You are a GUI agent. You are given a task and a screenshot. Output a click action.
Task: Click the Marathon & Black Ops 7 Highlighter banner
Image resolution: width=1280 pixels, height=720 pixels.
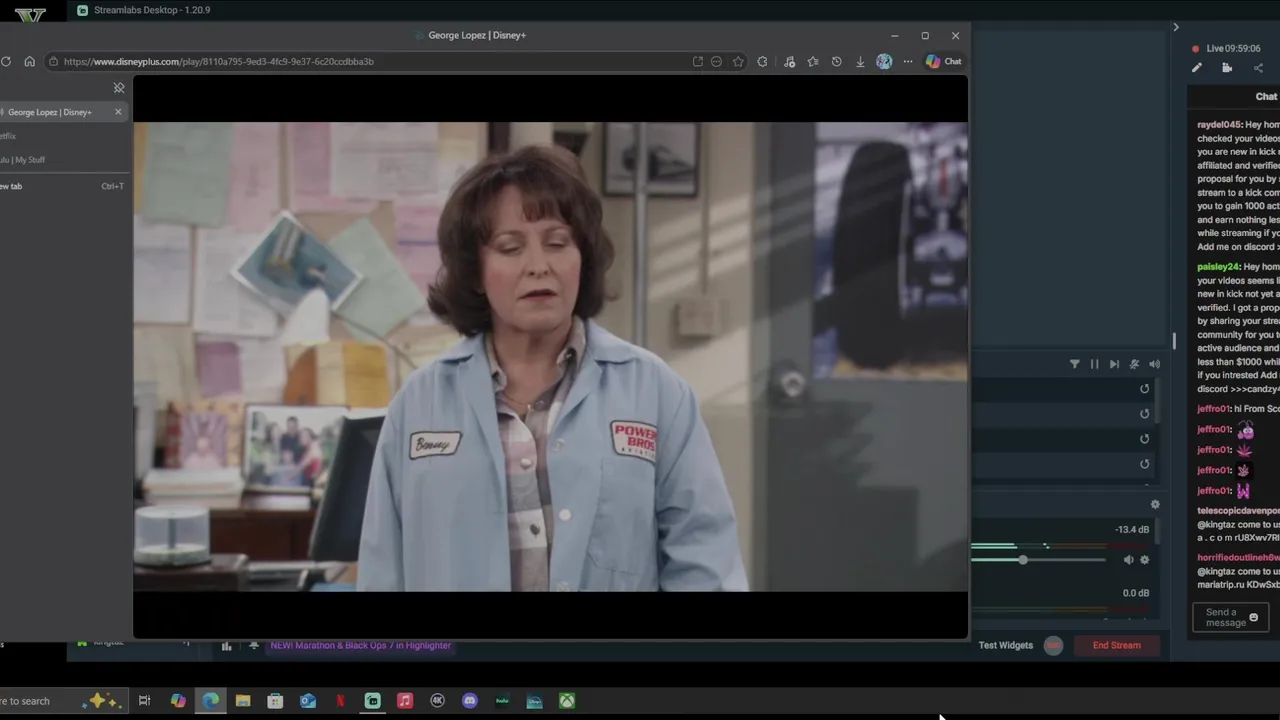coord(360,645)
